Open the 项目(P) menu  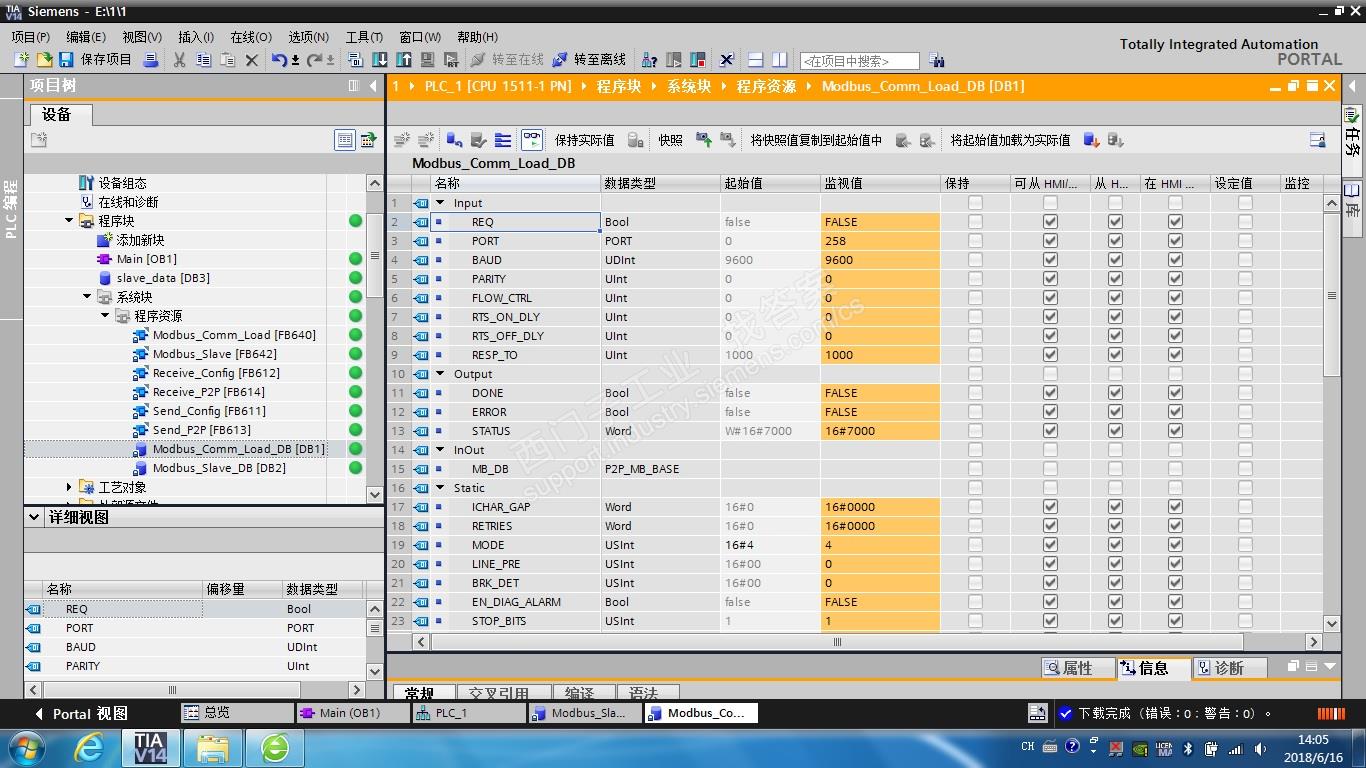click(30, 37)
